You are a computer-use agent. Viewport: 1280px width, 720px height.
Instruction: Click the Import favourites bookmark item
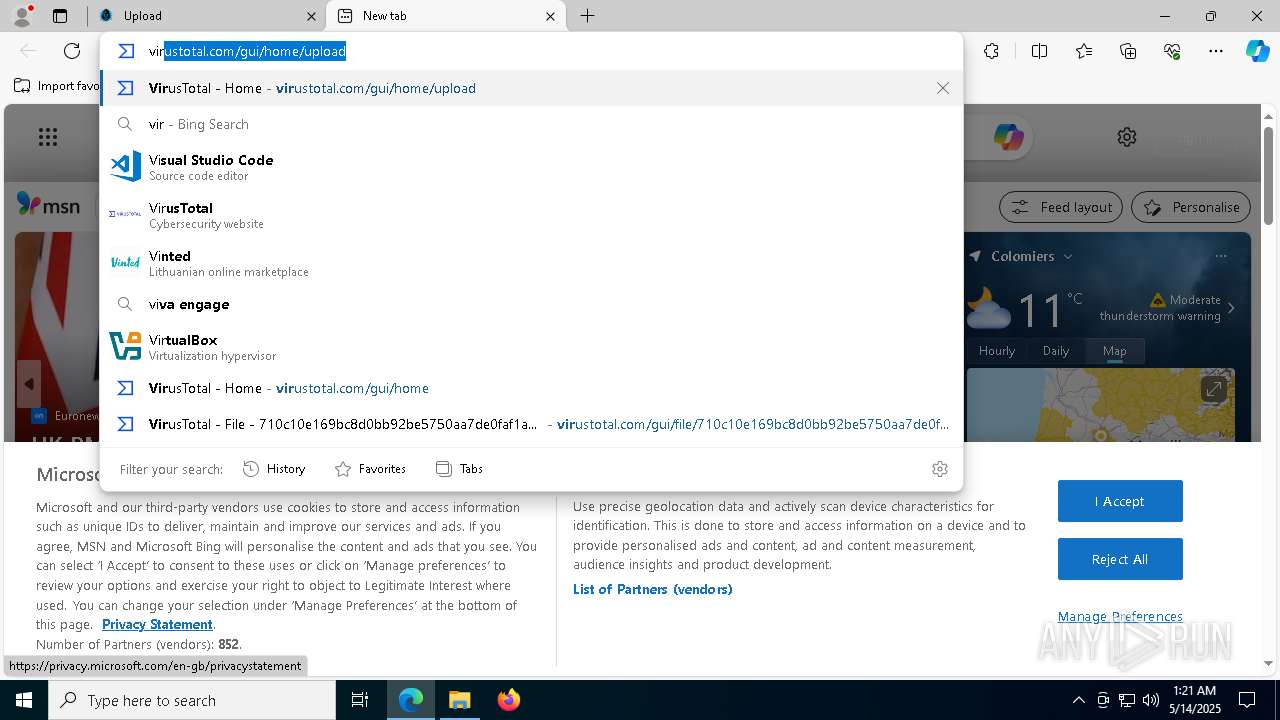[x=57, y=86]
